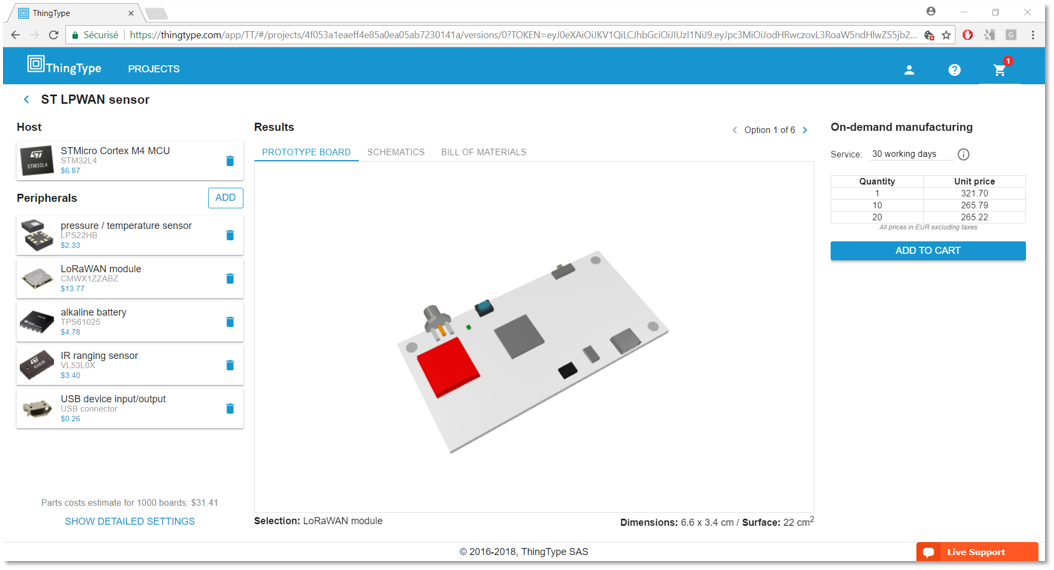The height and width of the screenshot is (570, 1054).
Task: Switch to the Schematics tab
Action: pos(396,152)
